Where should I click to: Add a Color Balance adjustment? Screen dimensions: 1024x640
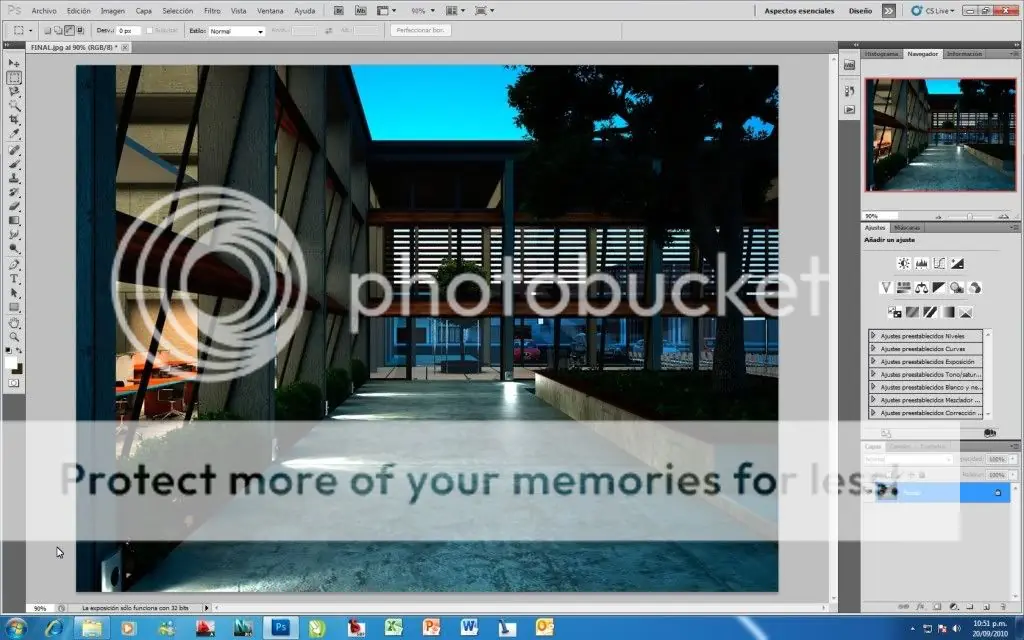pyautogui.click(x=921, y=287)
